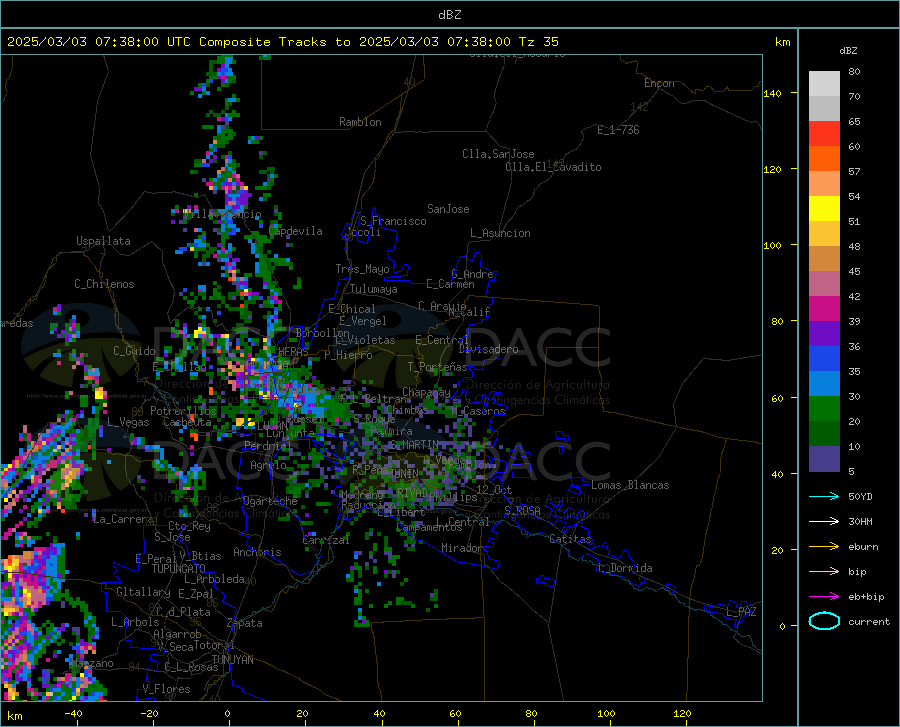Click the SanJose place label
This screenshot has width=900, height=727.
click(x=448, y=209)
